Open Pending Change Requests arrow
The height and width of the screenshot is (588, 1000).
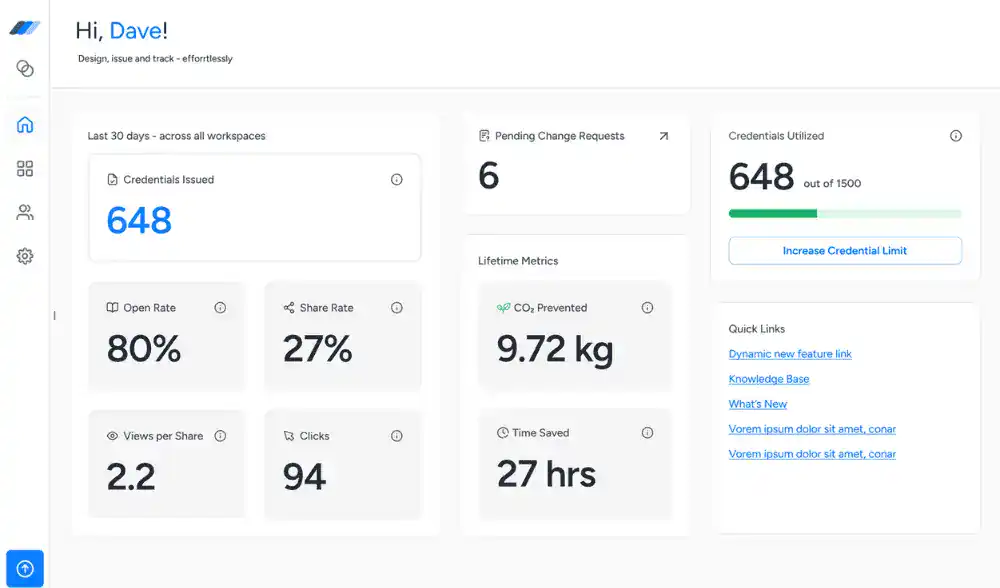pos(663,136)
